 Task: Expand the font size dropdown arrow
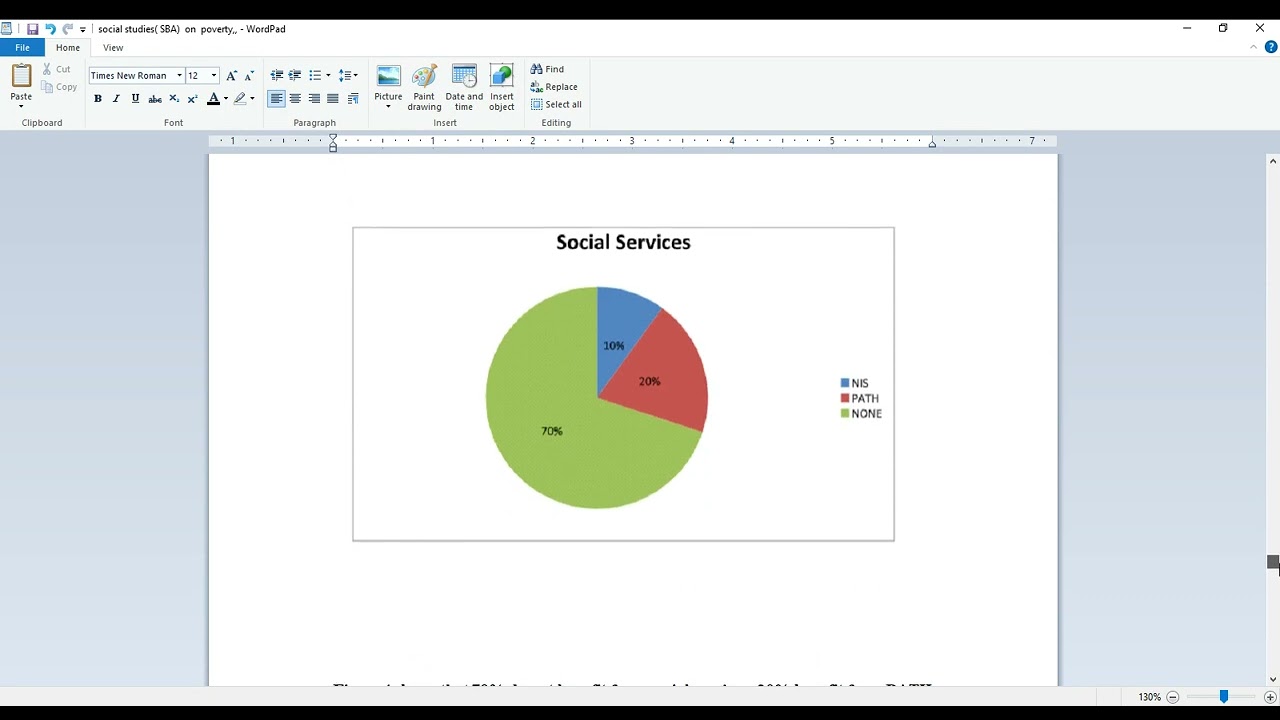click(x=214, y=75)
